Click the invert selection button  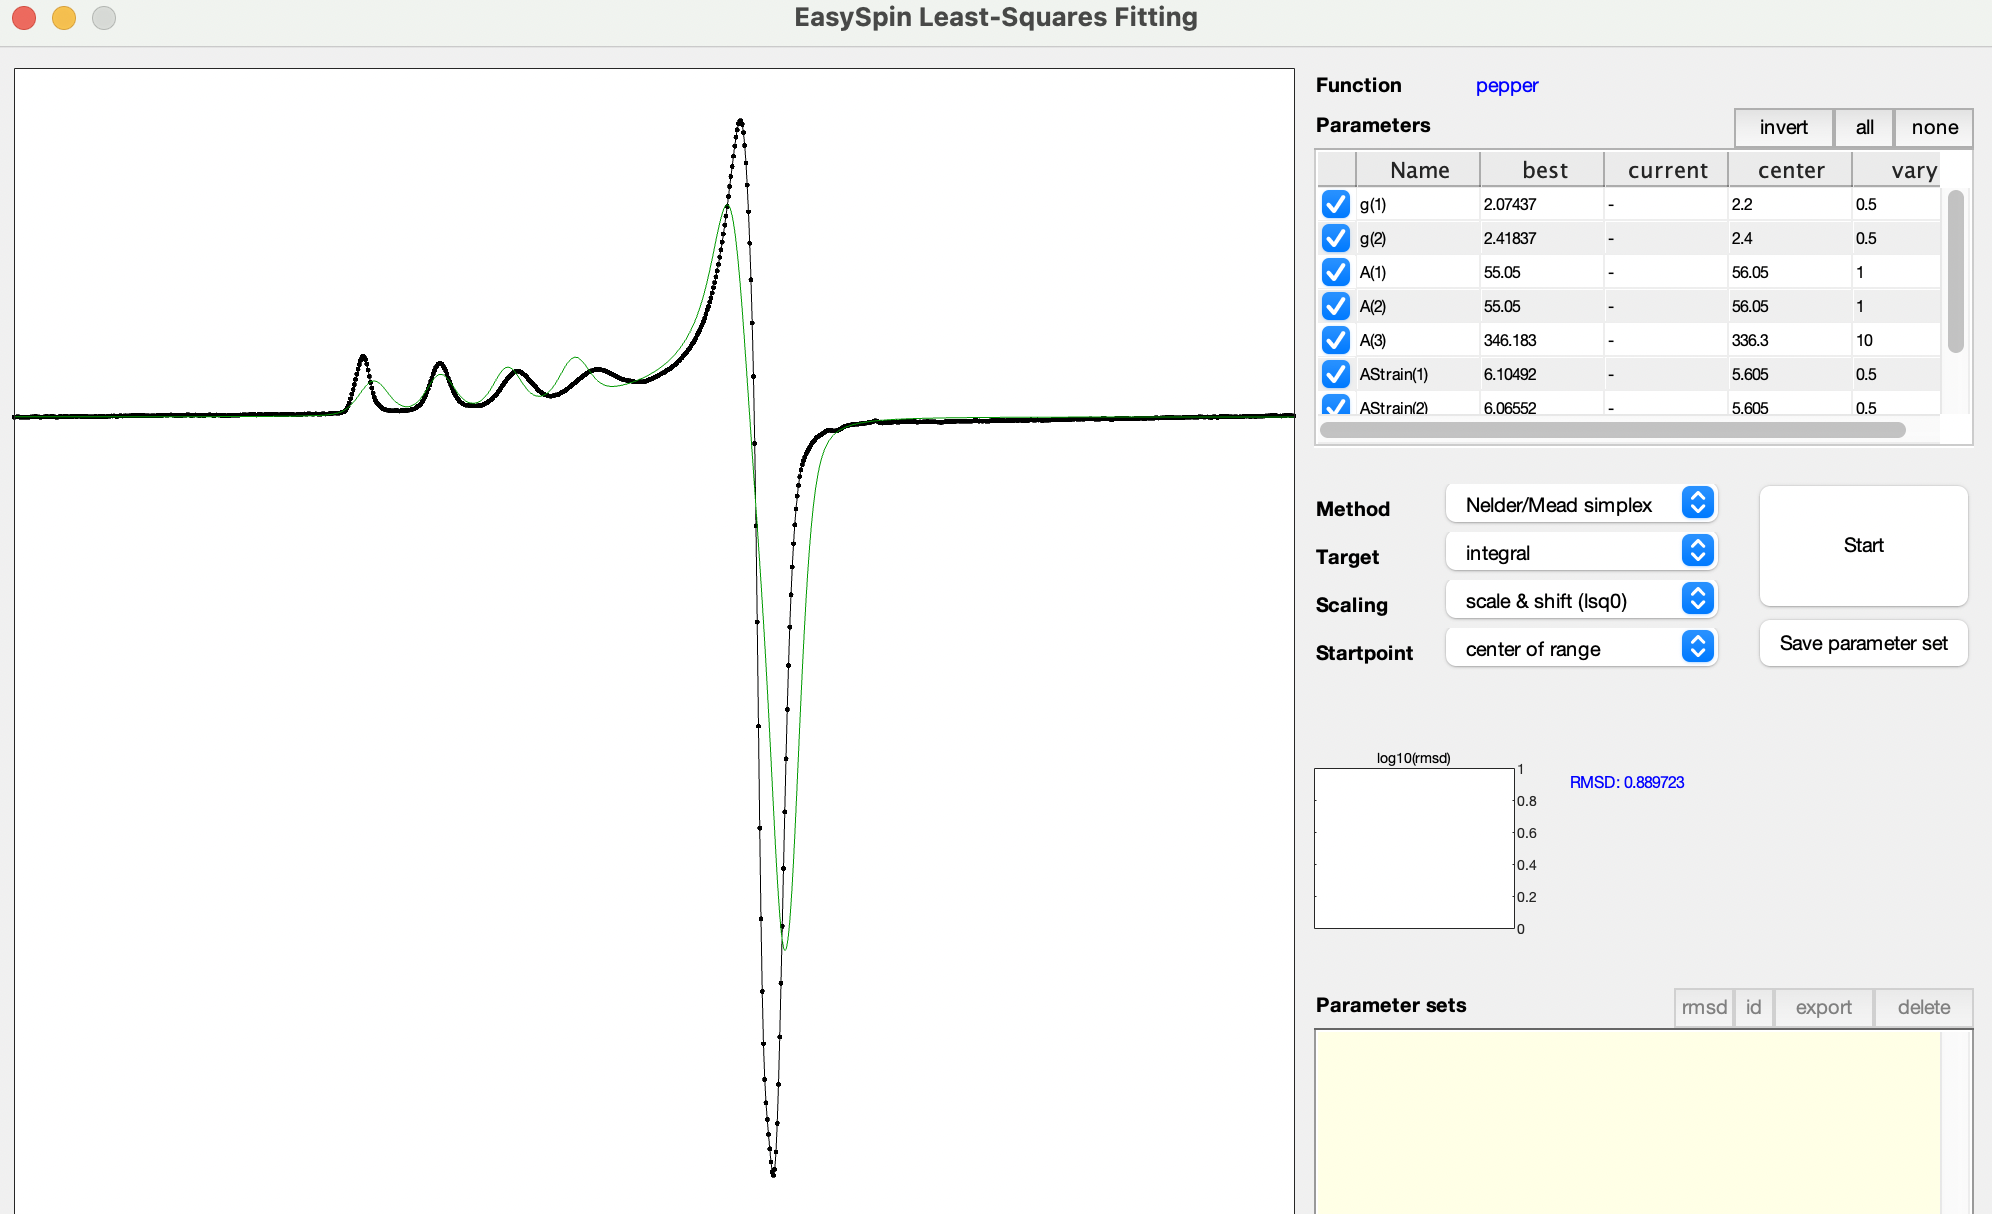[1783, 127]
